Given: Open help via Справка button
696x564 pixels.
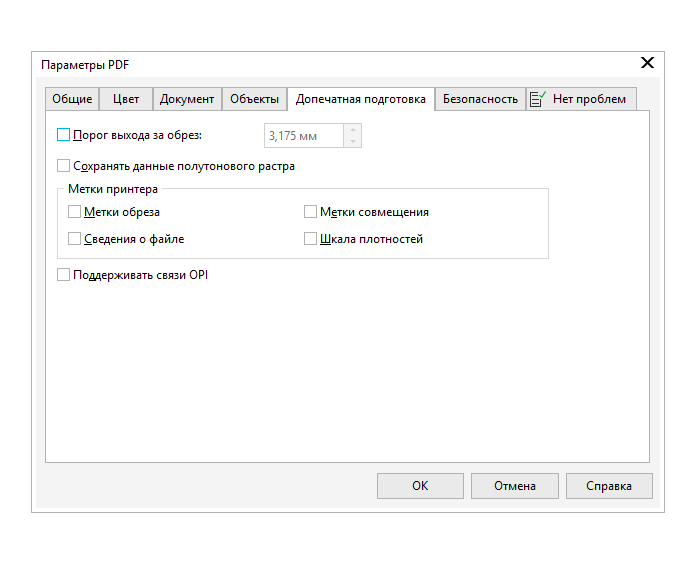Looking at the screenshot, I should coord(609,486).
